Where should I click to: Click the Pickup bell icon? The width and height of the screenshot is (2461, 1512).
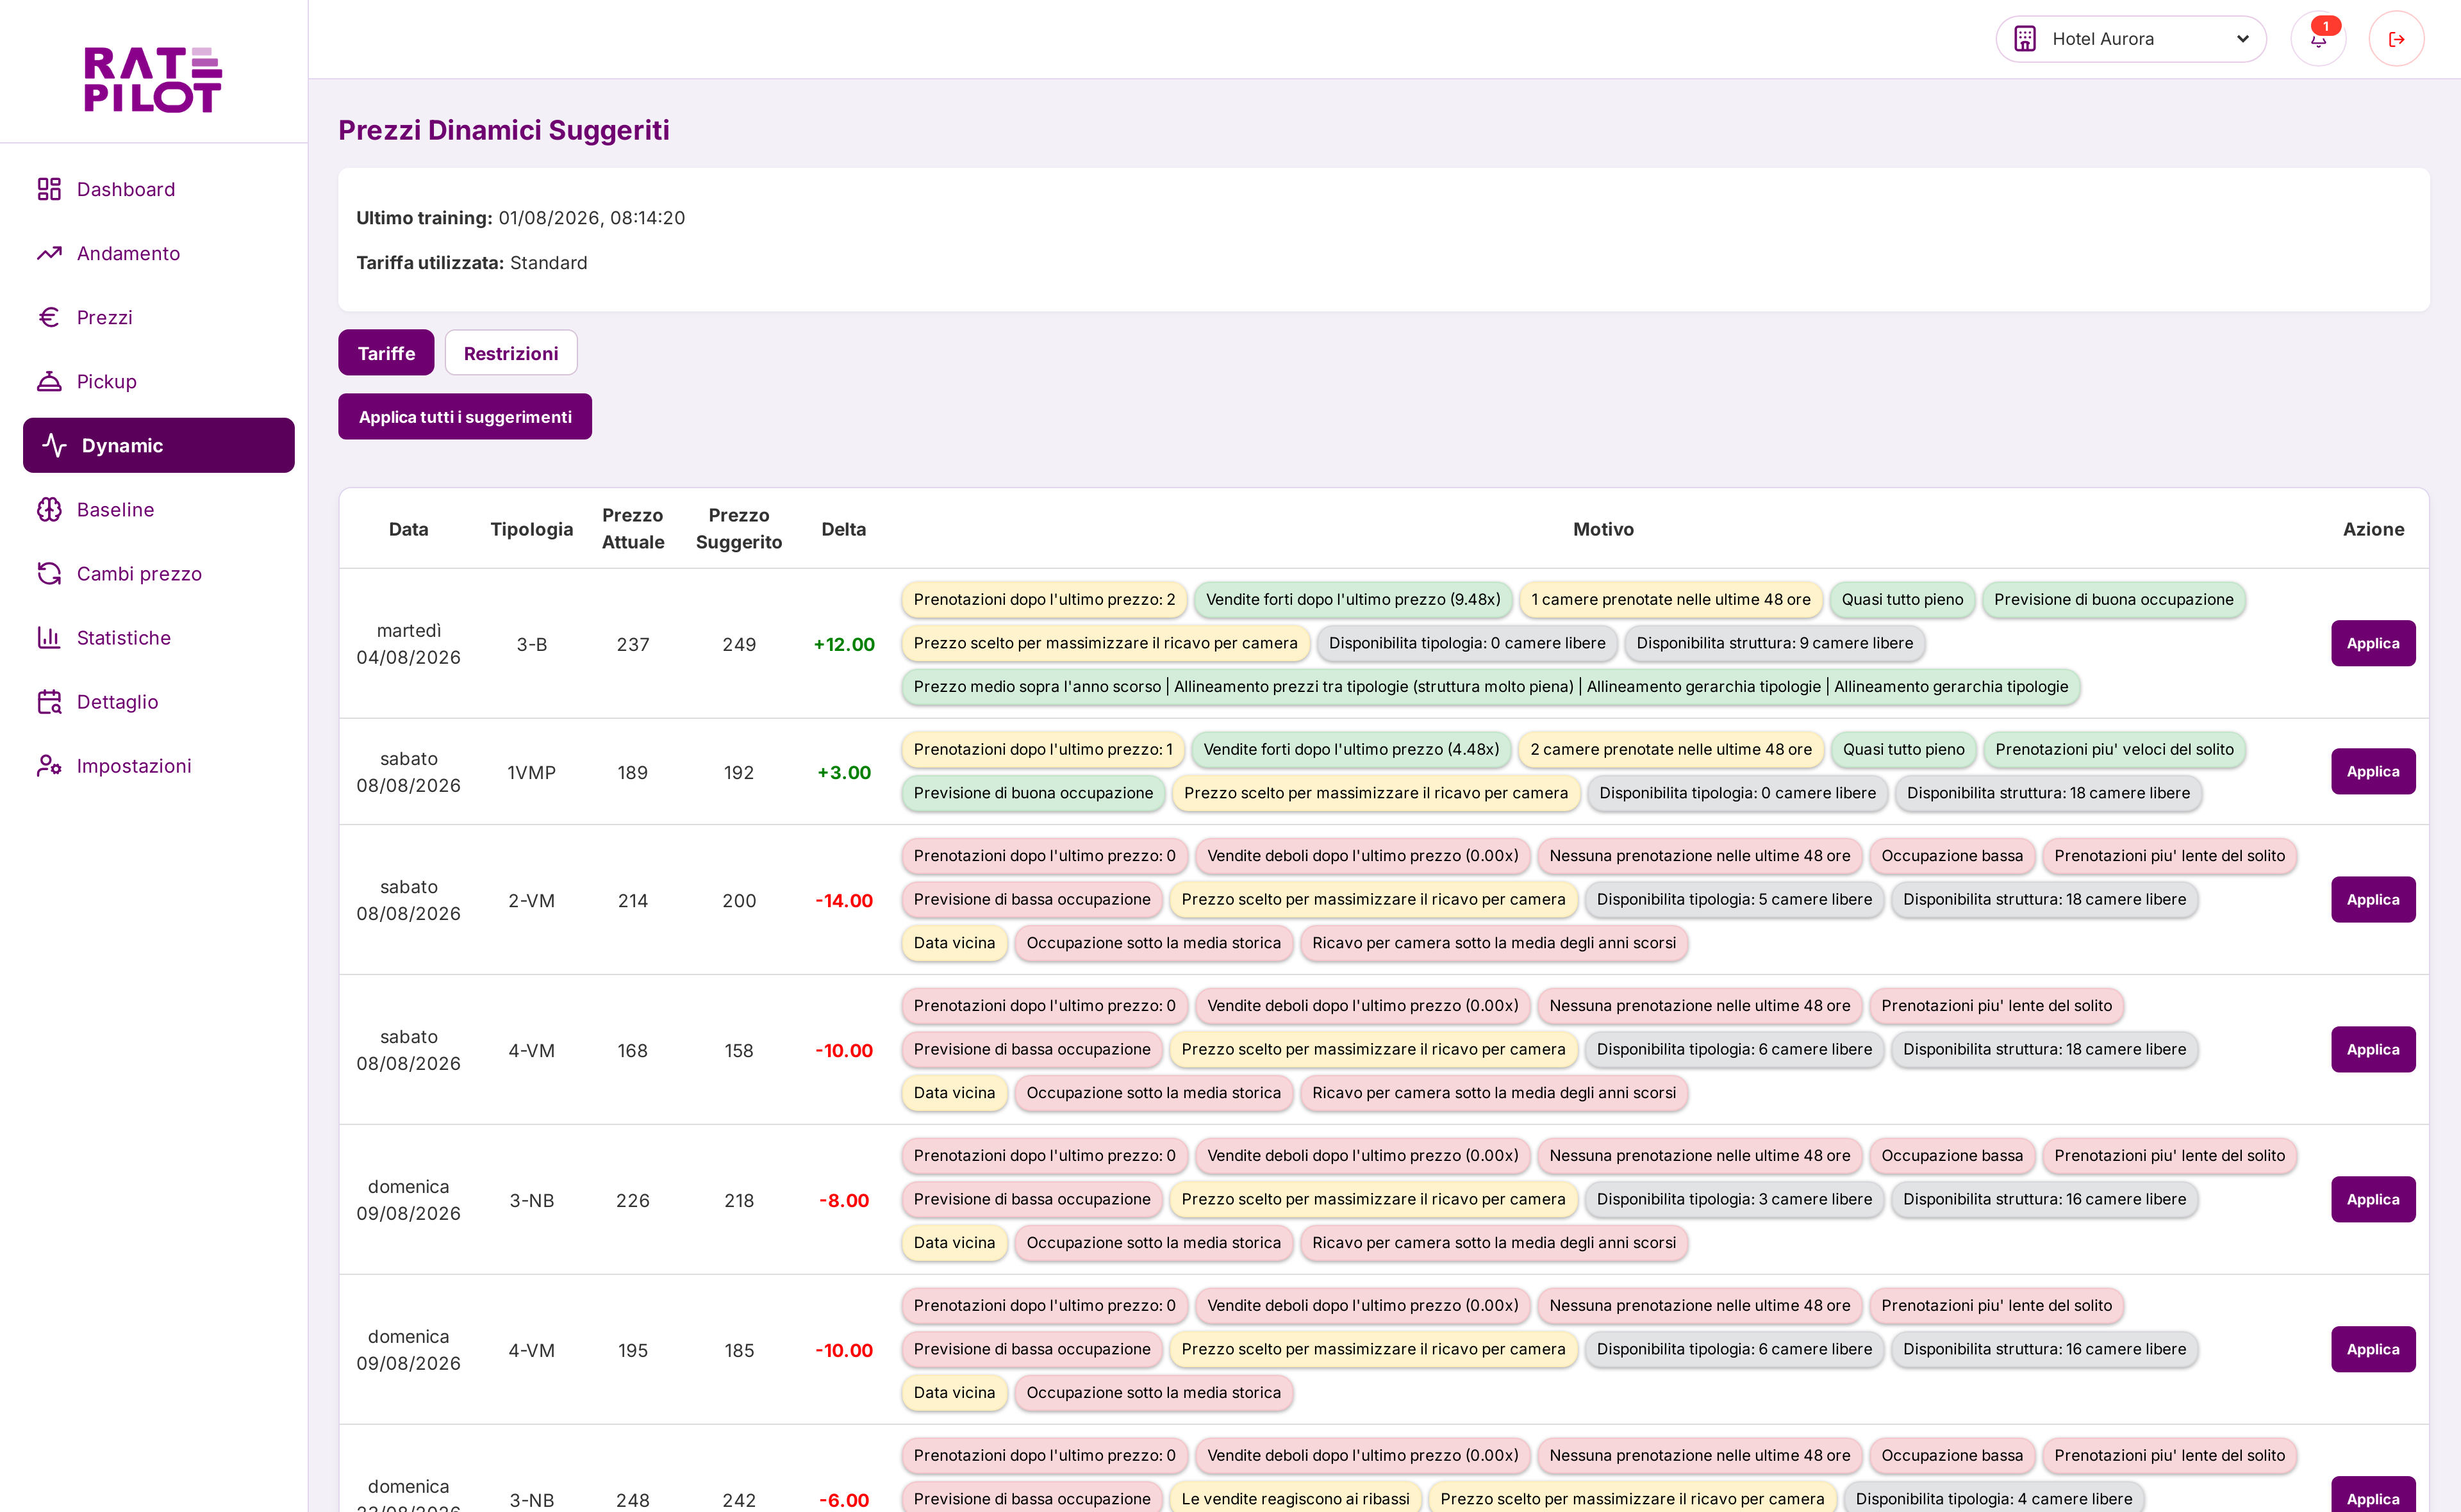click(x=49, y=381)
